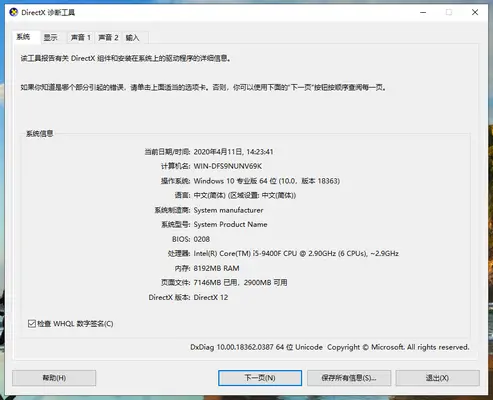Screen dimensions: 493x400
Task: Click the 8192MB RAM memory value
Action: (x=216, y=268)
